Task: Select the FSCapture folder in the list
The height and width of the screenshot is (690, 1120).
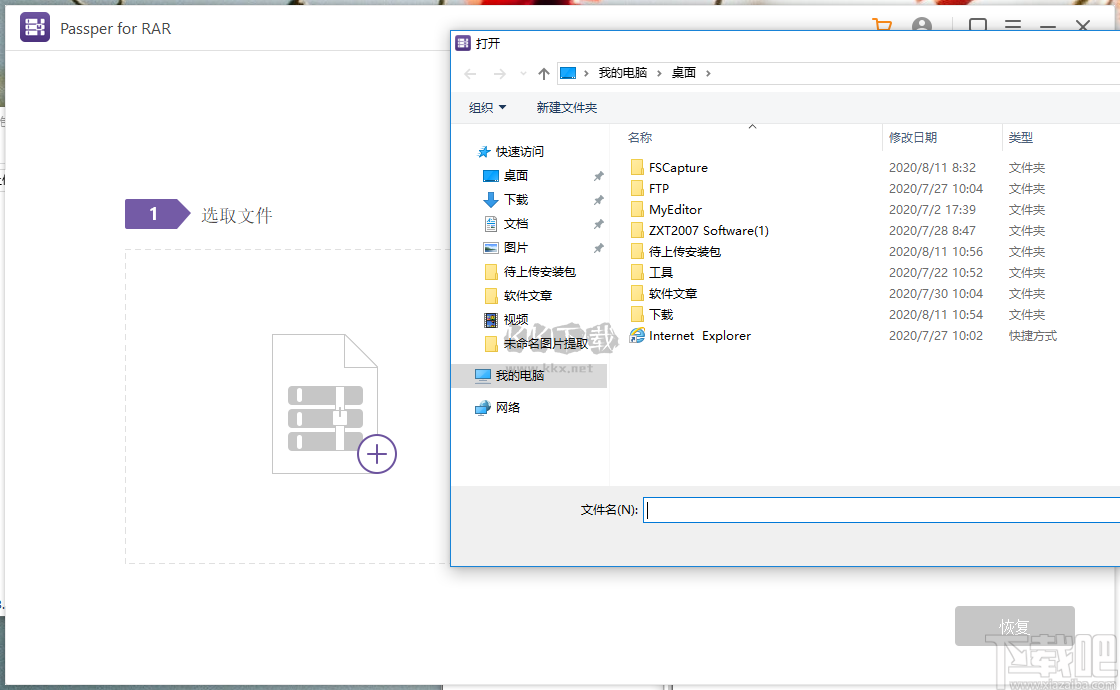Action: (677, 167)
